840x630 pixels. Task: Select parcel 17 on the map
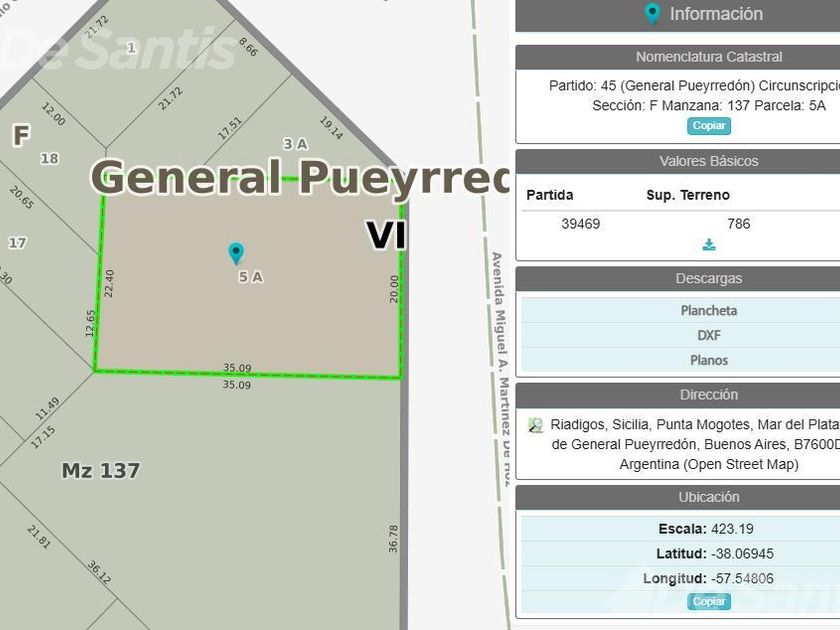click(17, 243)
